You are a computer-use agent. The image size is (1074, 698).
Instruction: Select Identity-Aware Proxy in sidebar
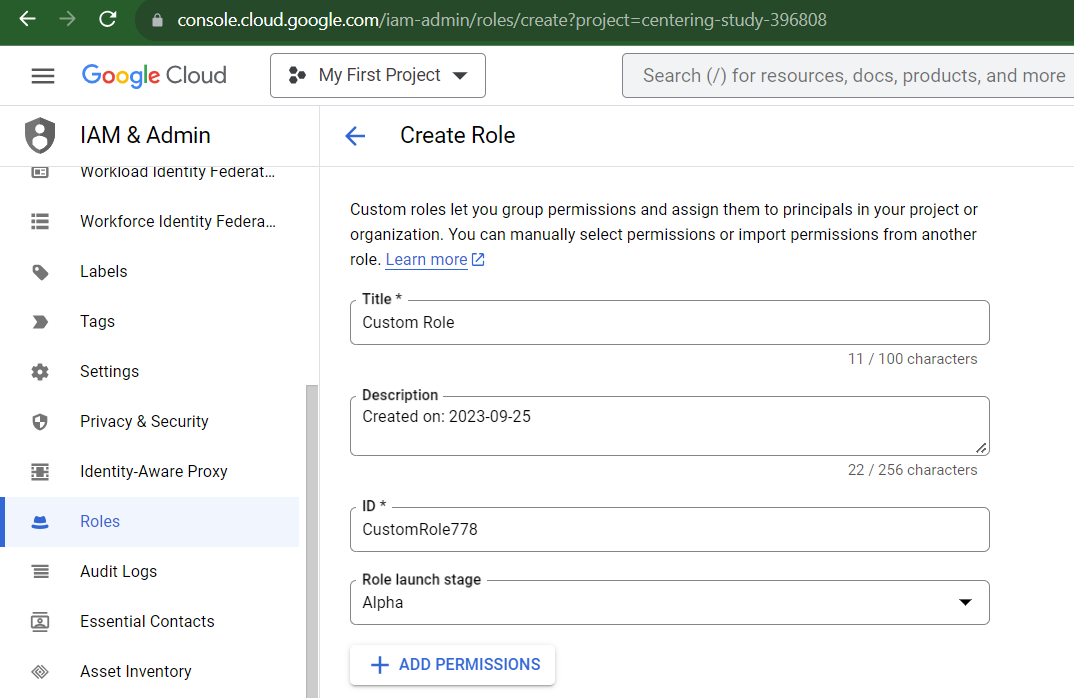pyautogui.click(x=153, y=472)
